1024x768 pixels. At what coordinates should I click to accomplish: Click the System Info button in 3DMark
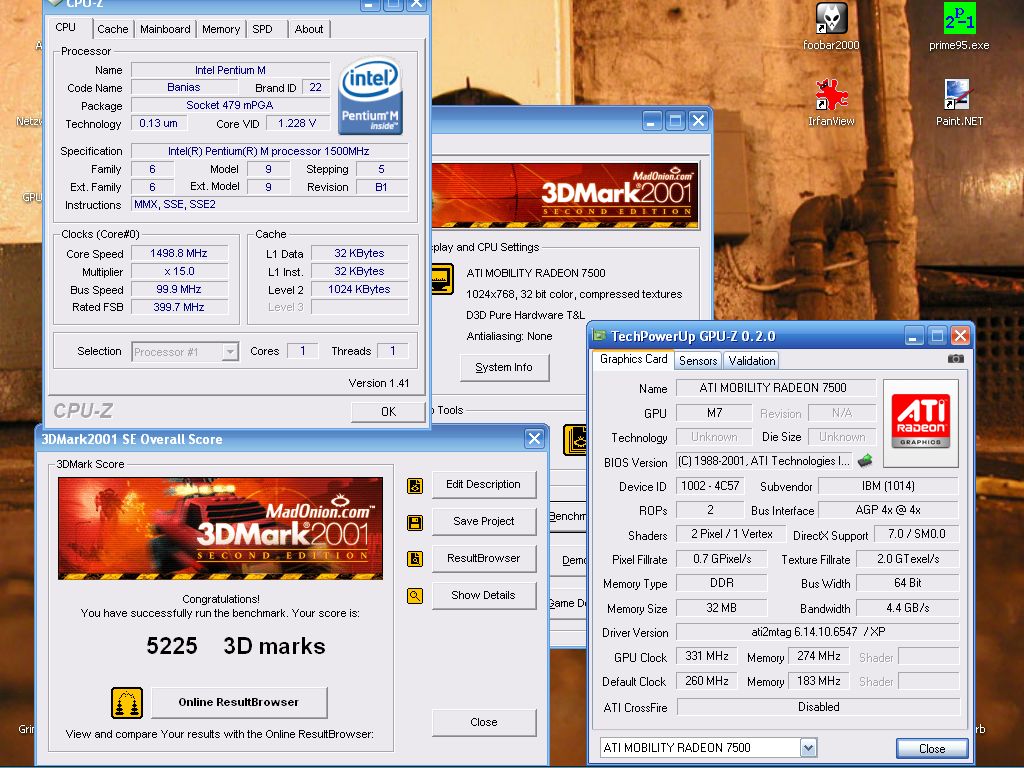click(504, 367)
